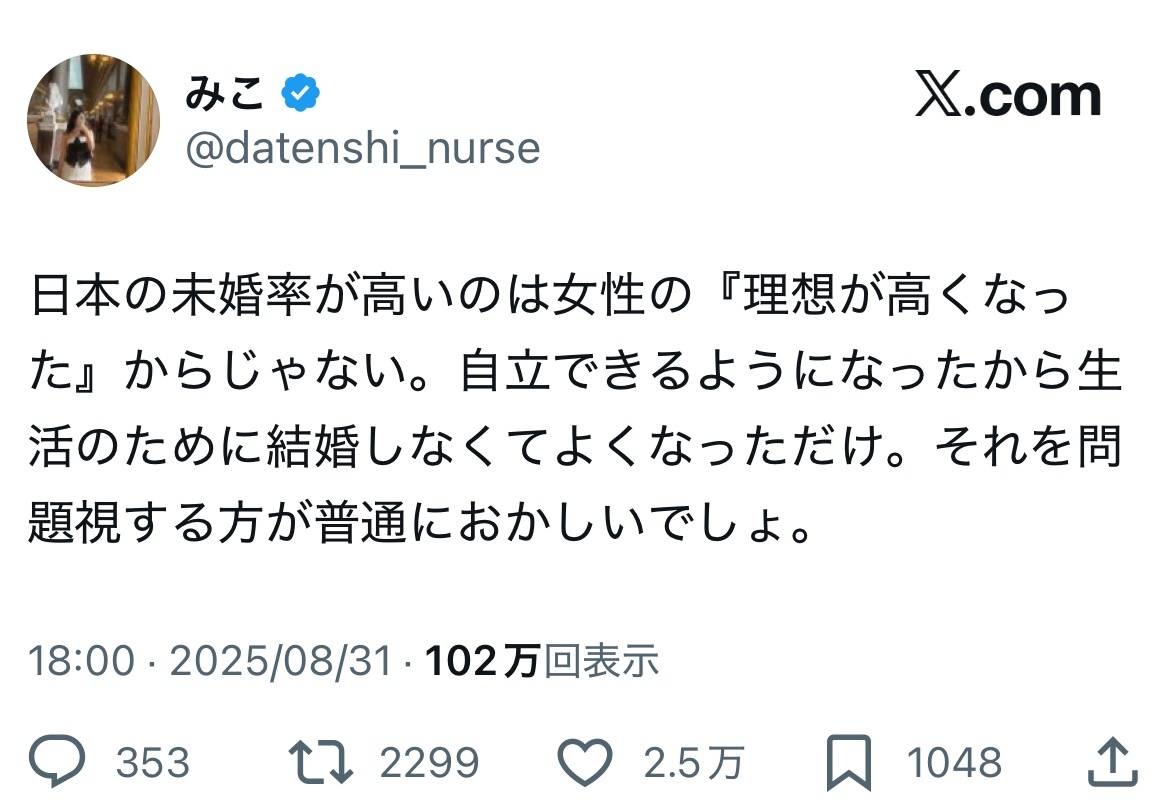Click the reply speech bubble icon

tap(60, 763)
